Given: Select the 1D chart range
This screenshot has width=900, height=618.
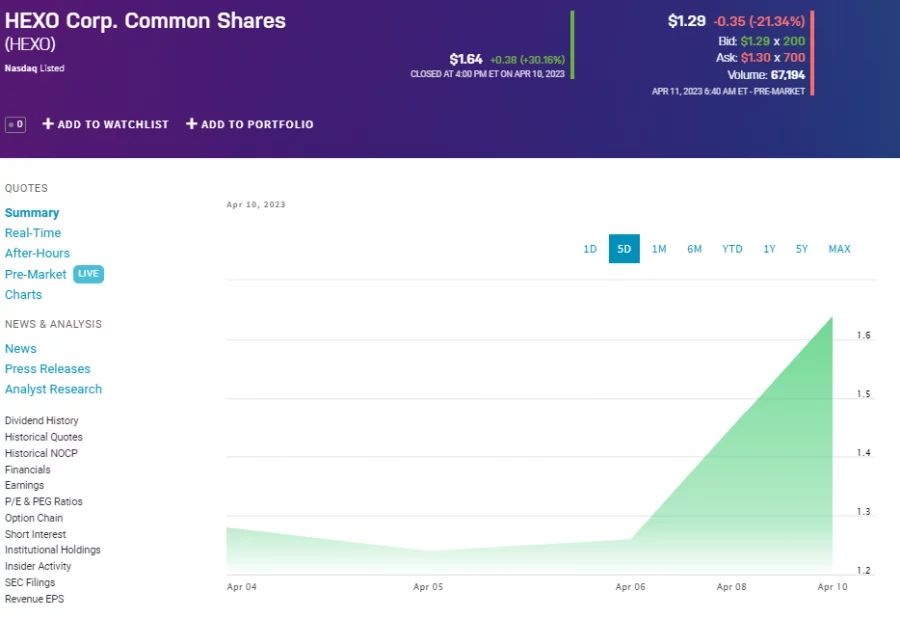Looking at the screenshot, I should tap(590, 249).
